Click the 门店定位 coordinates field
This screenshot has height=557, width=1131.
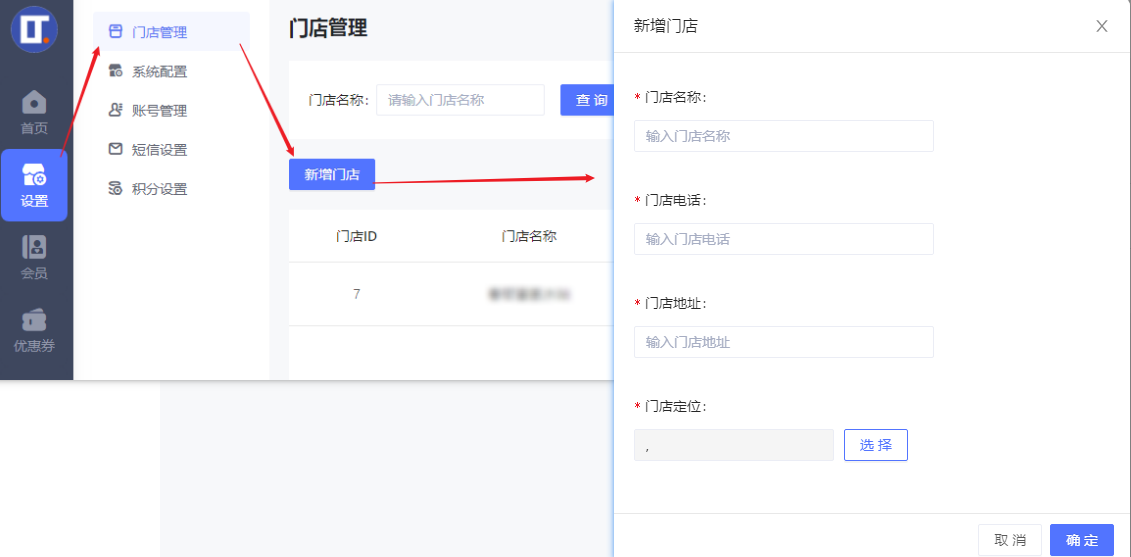click(734, 445)
